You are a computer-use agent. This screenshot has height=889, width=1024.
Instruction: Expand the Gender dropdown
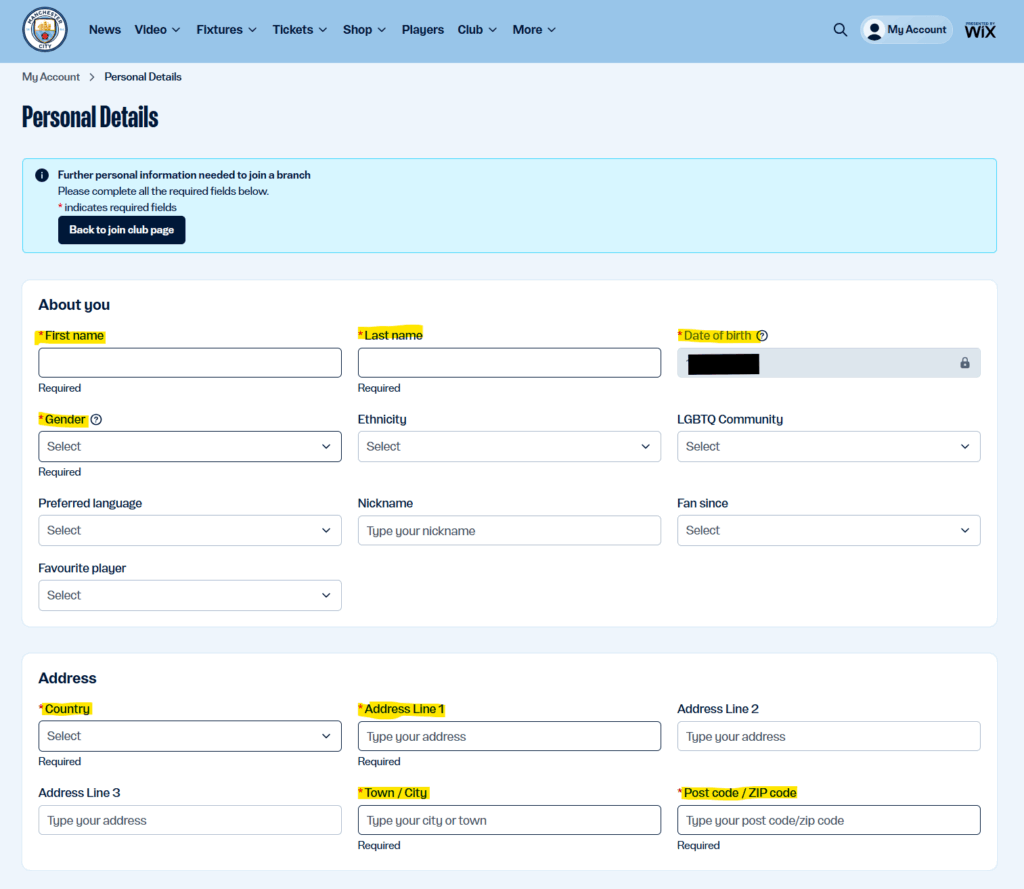click(x=190, y=447)
